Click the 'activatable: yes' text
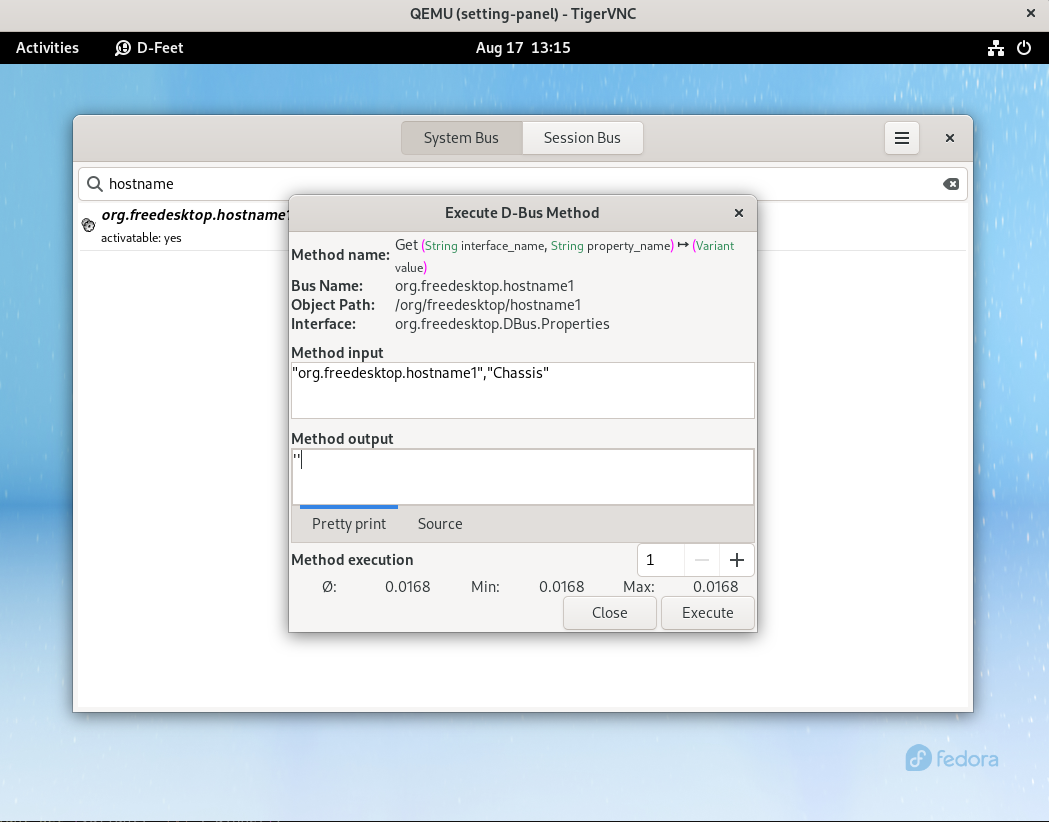Viewport: 1049px width, 822px height. (x=141, y=238)
